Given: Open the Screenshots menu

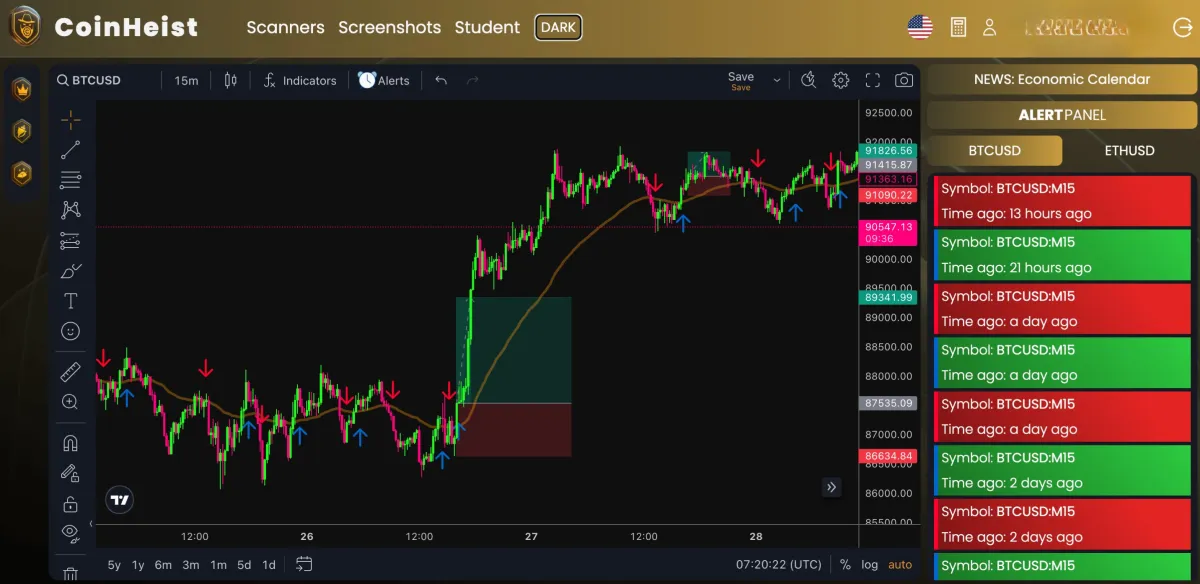Looking at the screenshot, I should [390, 27].
